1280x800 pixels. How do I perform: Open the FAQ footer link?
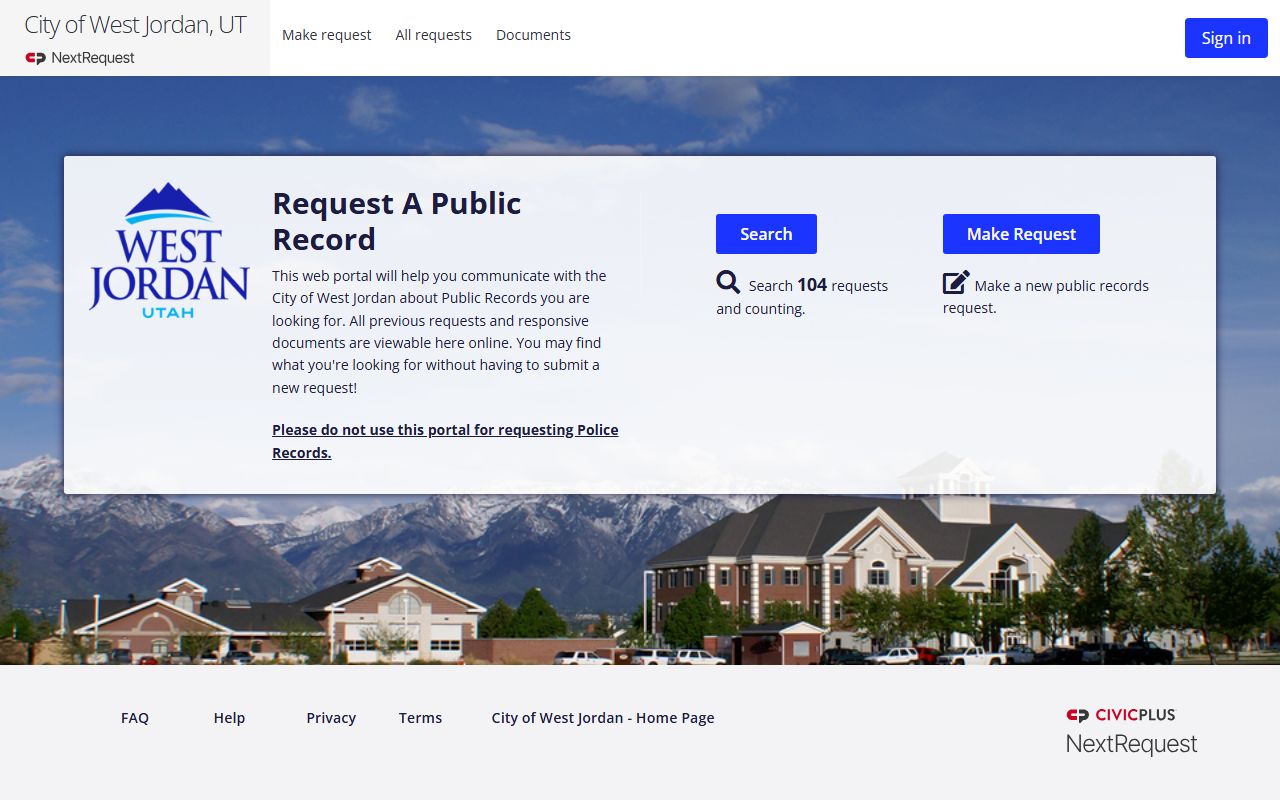coord(135,718)
